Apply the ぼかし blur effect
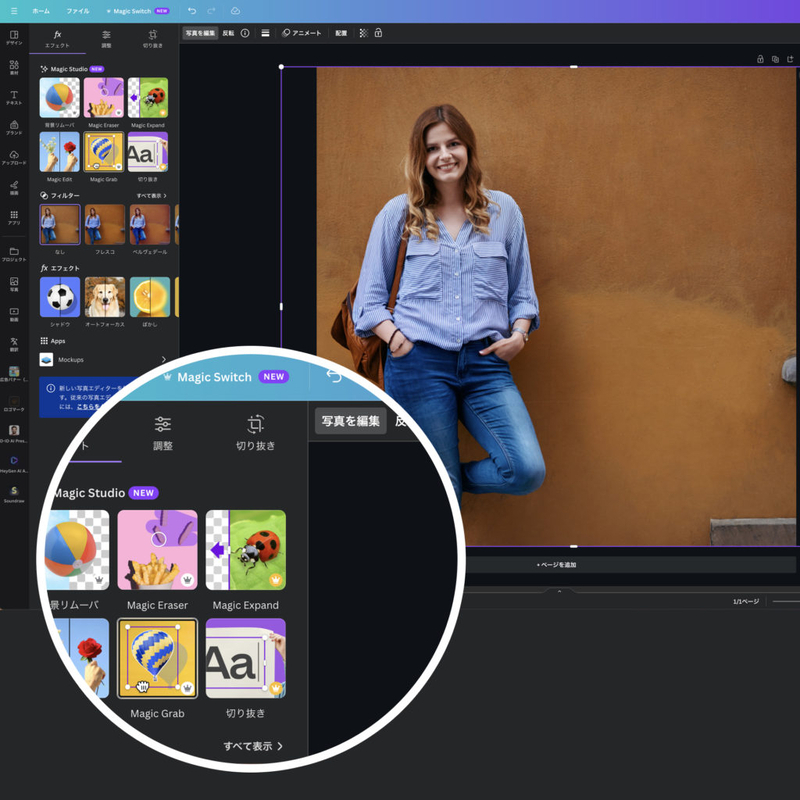Image resolution: width=800 pixels, height=800 pixels. click(149, 297)
